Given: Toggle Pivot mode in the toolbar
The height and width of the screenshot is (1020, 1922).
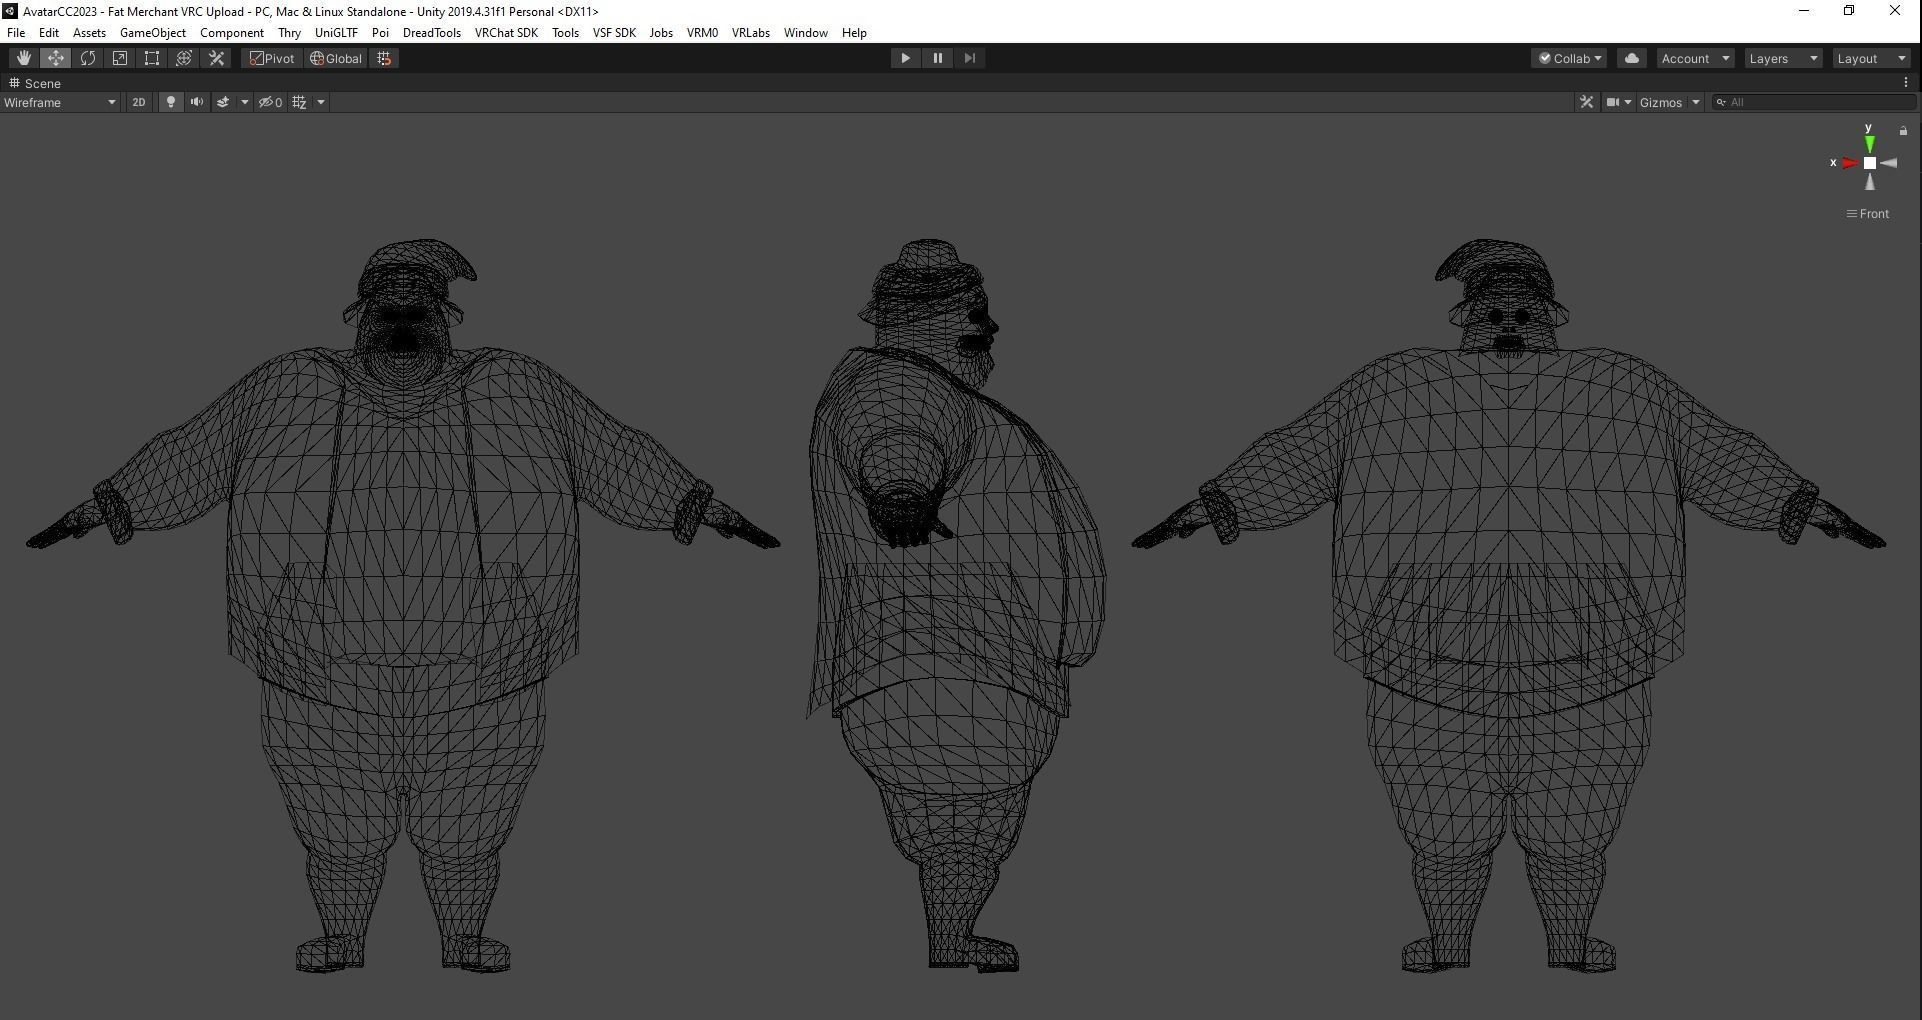Looking at the screenshot, I should pyautogui.click(x=271, y=57).
